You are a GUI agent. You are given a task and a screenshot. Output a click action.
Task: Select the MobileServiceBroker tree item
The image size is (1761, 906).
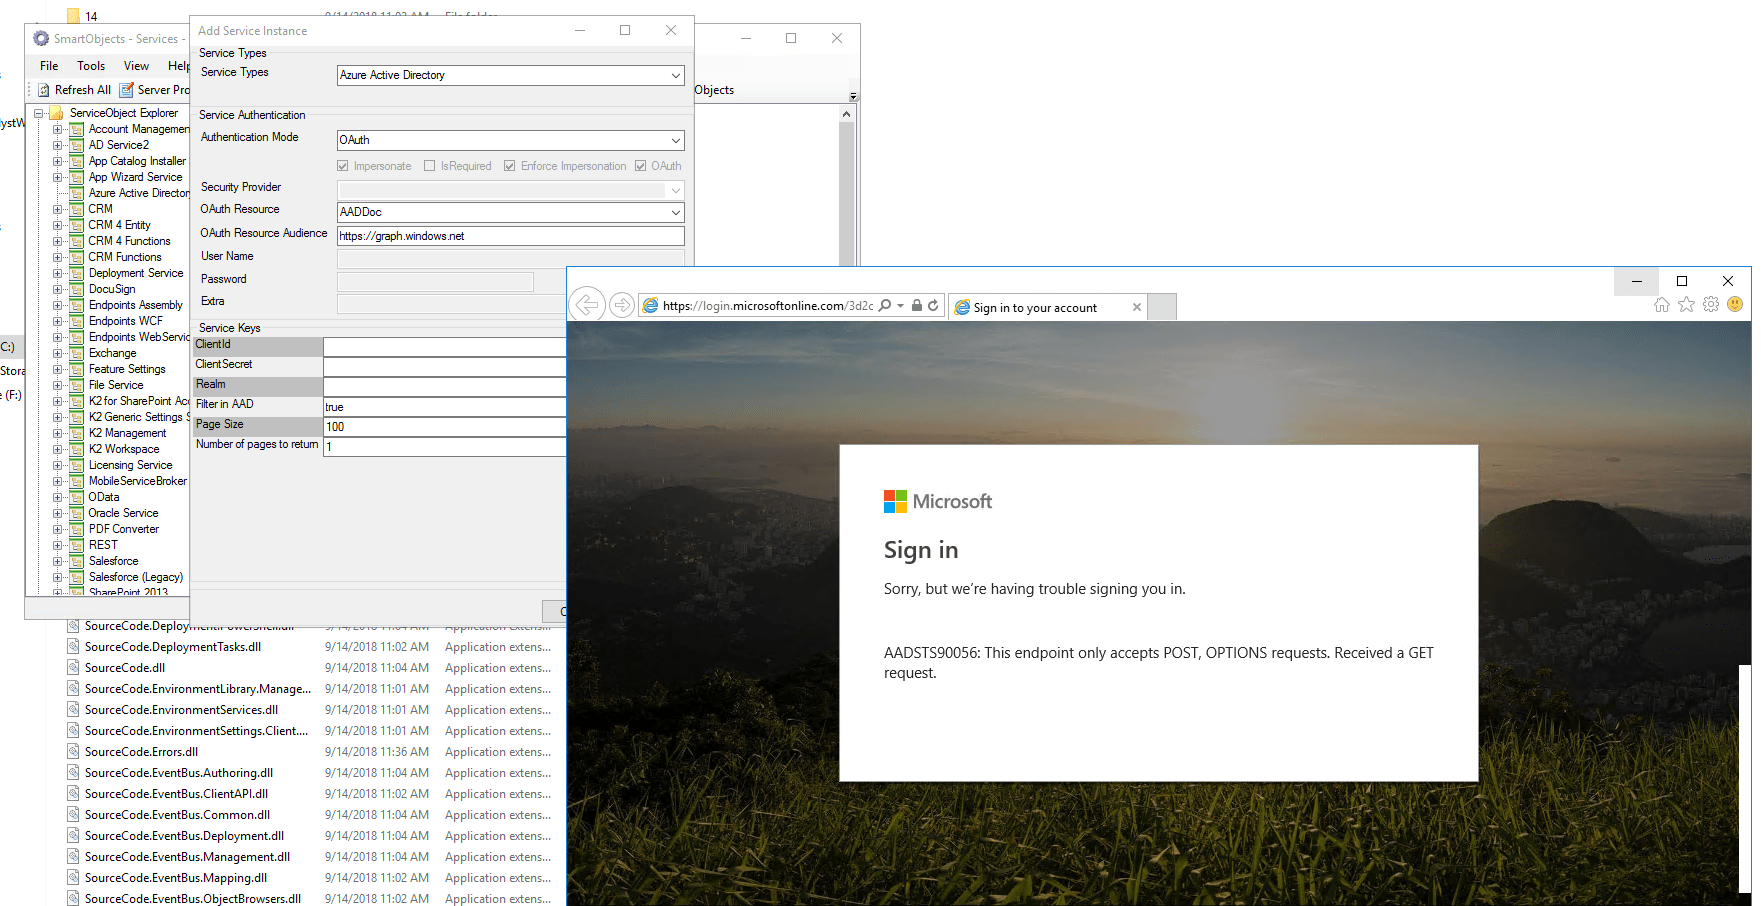coord(138,481)
